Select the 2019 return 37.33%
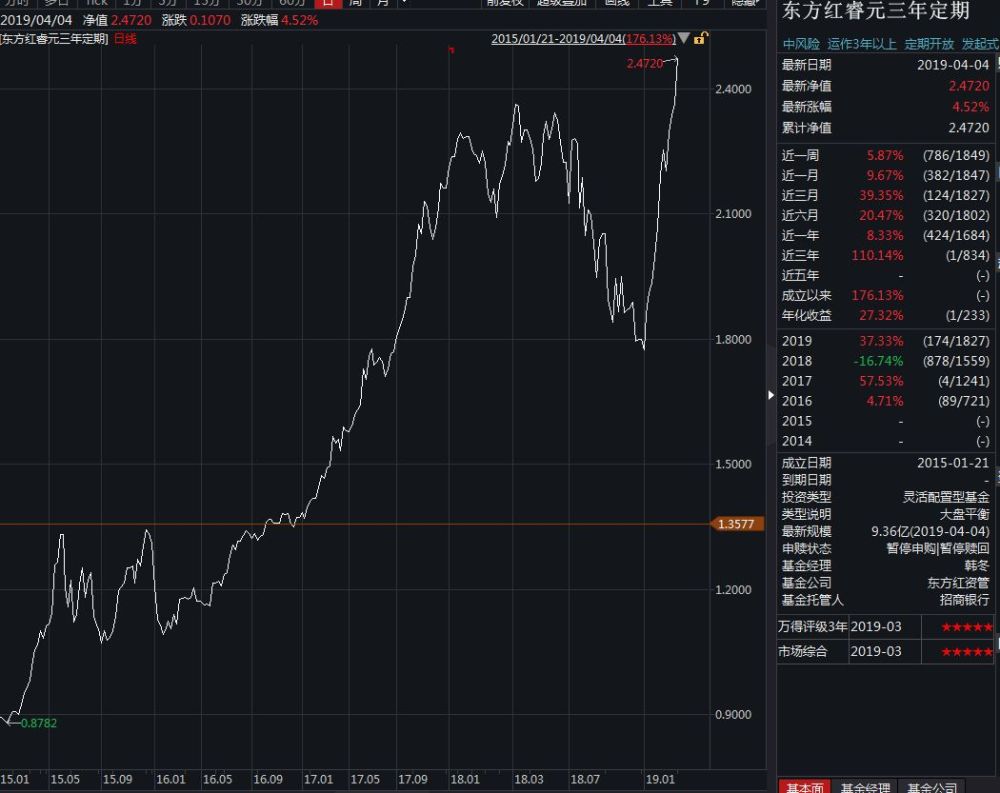 (881, 341)
